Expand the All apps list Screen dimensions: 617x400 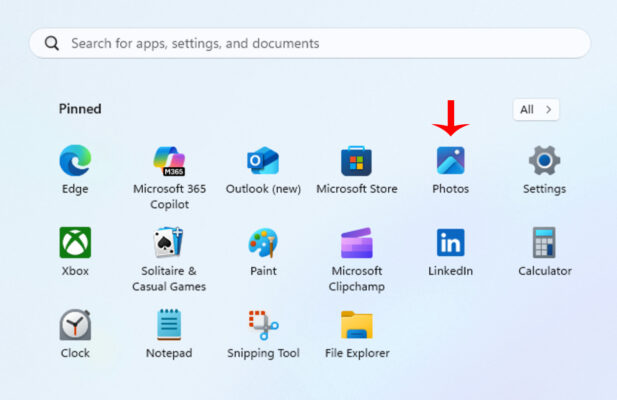click(535, 110)
